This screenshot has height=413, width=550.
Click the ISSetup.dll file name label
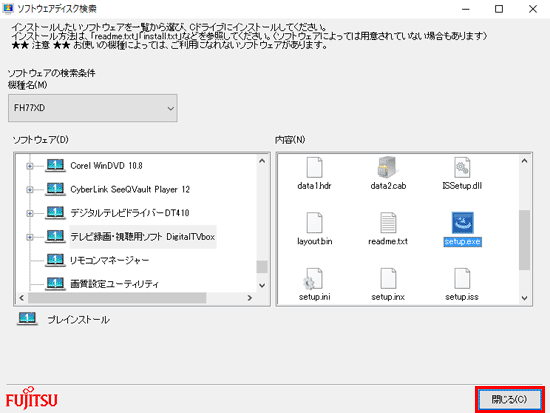click(x=462, y=186)
